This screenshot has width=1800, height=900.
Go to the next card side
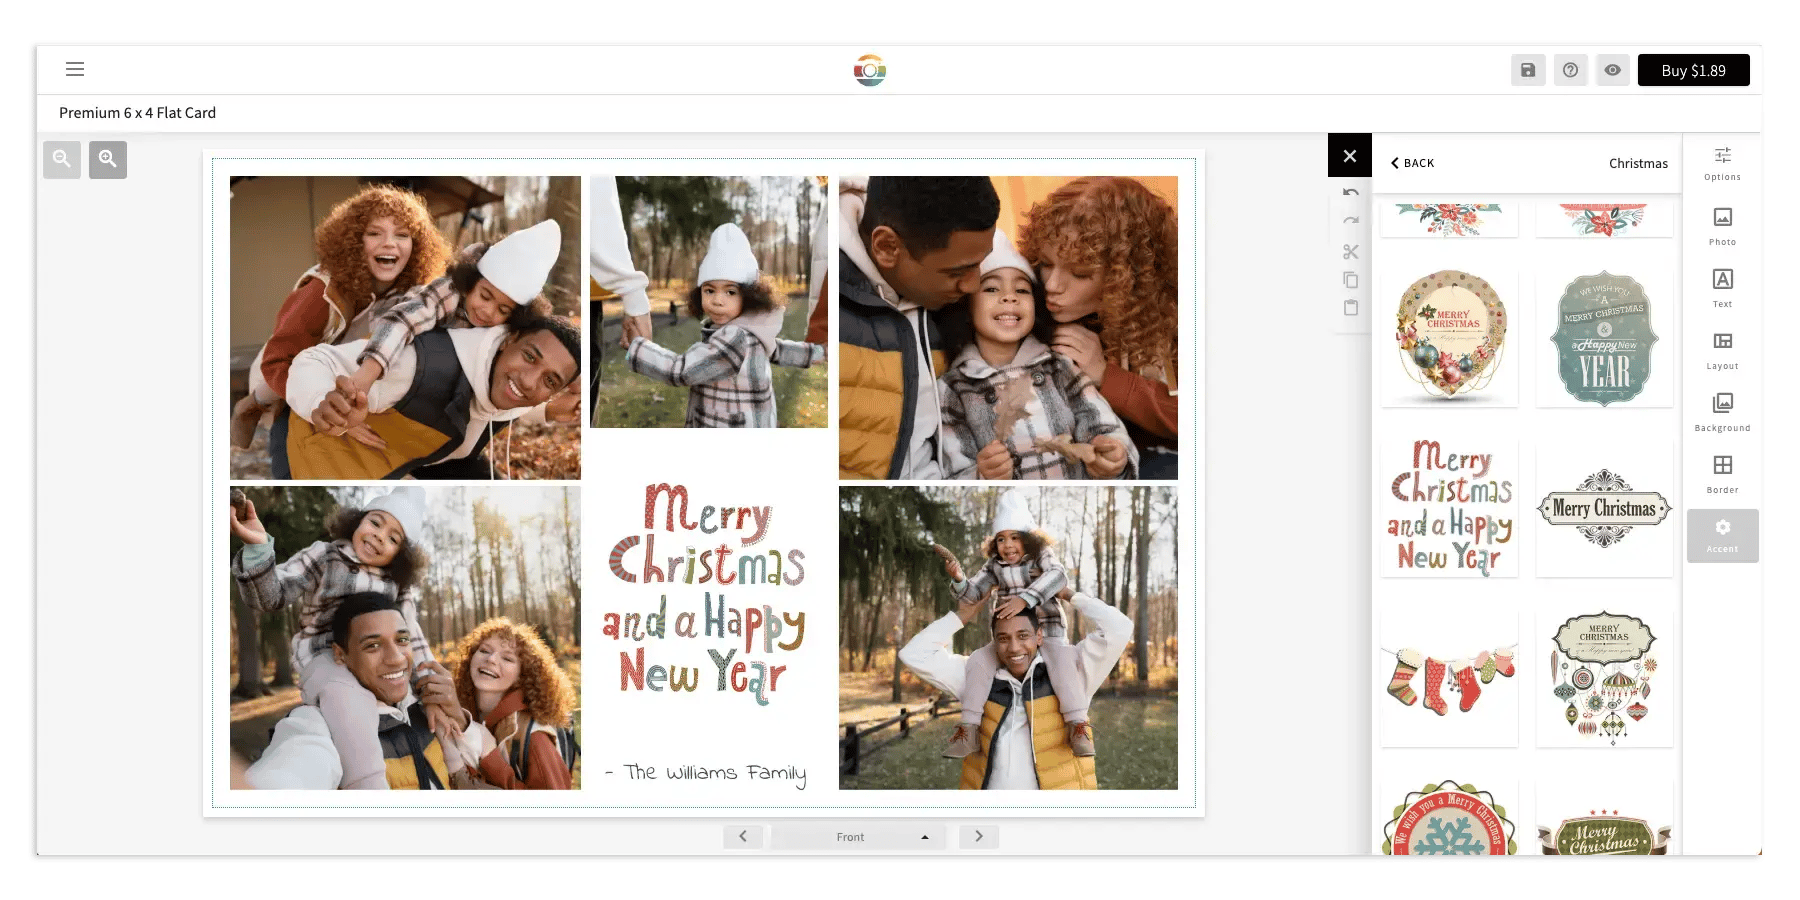978,836
